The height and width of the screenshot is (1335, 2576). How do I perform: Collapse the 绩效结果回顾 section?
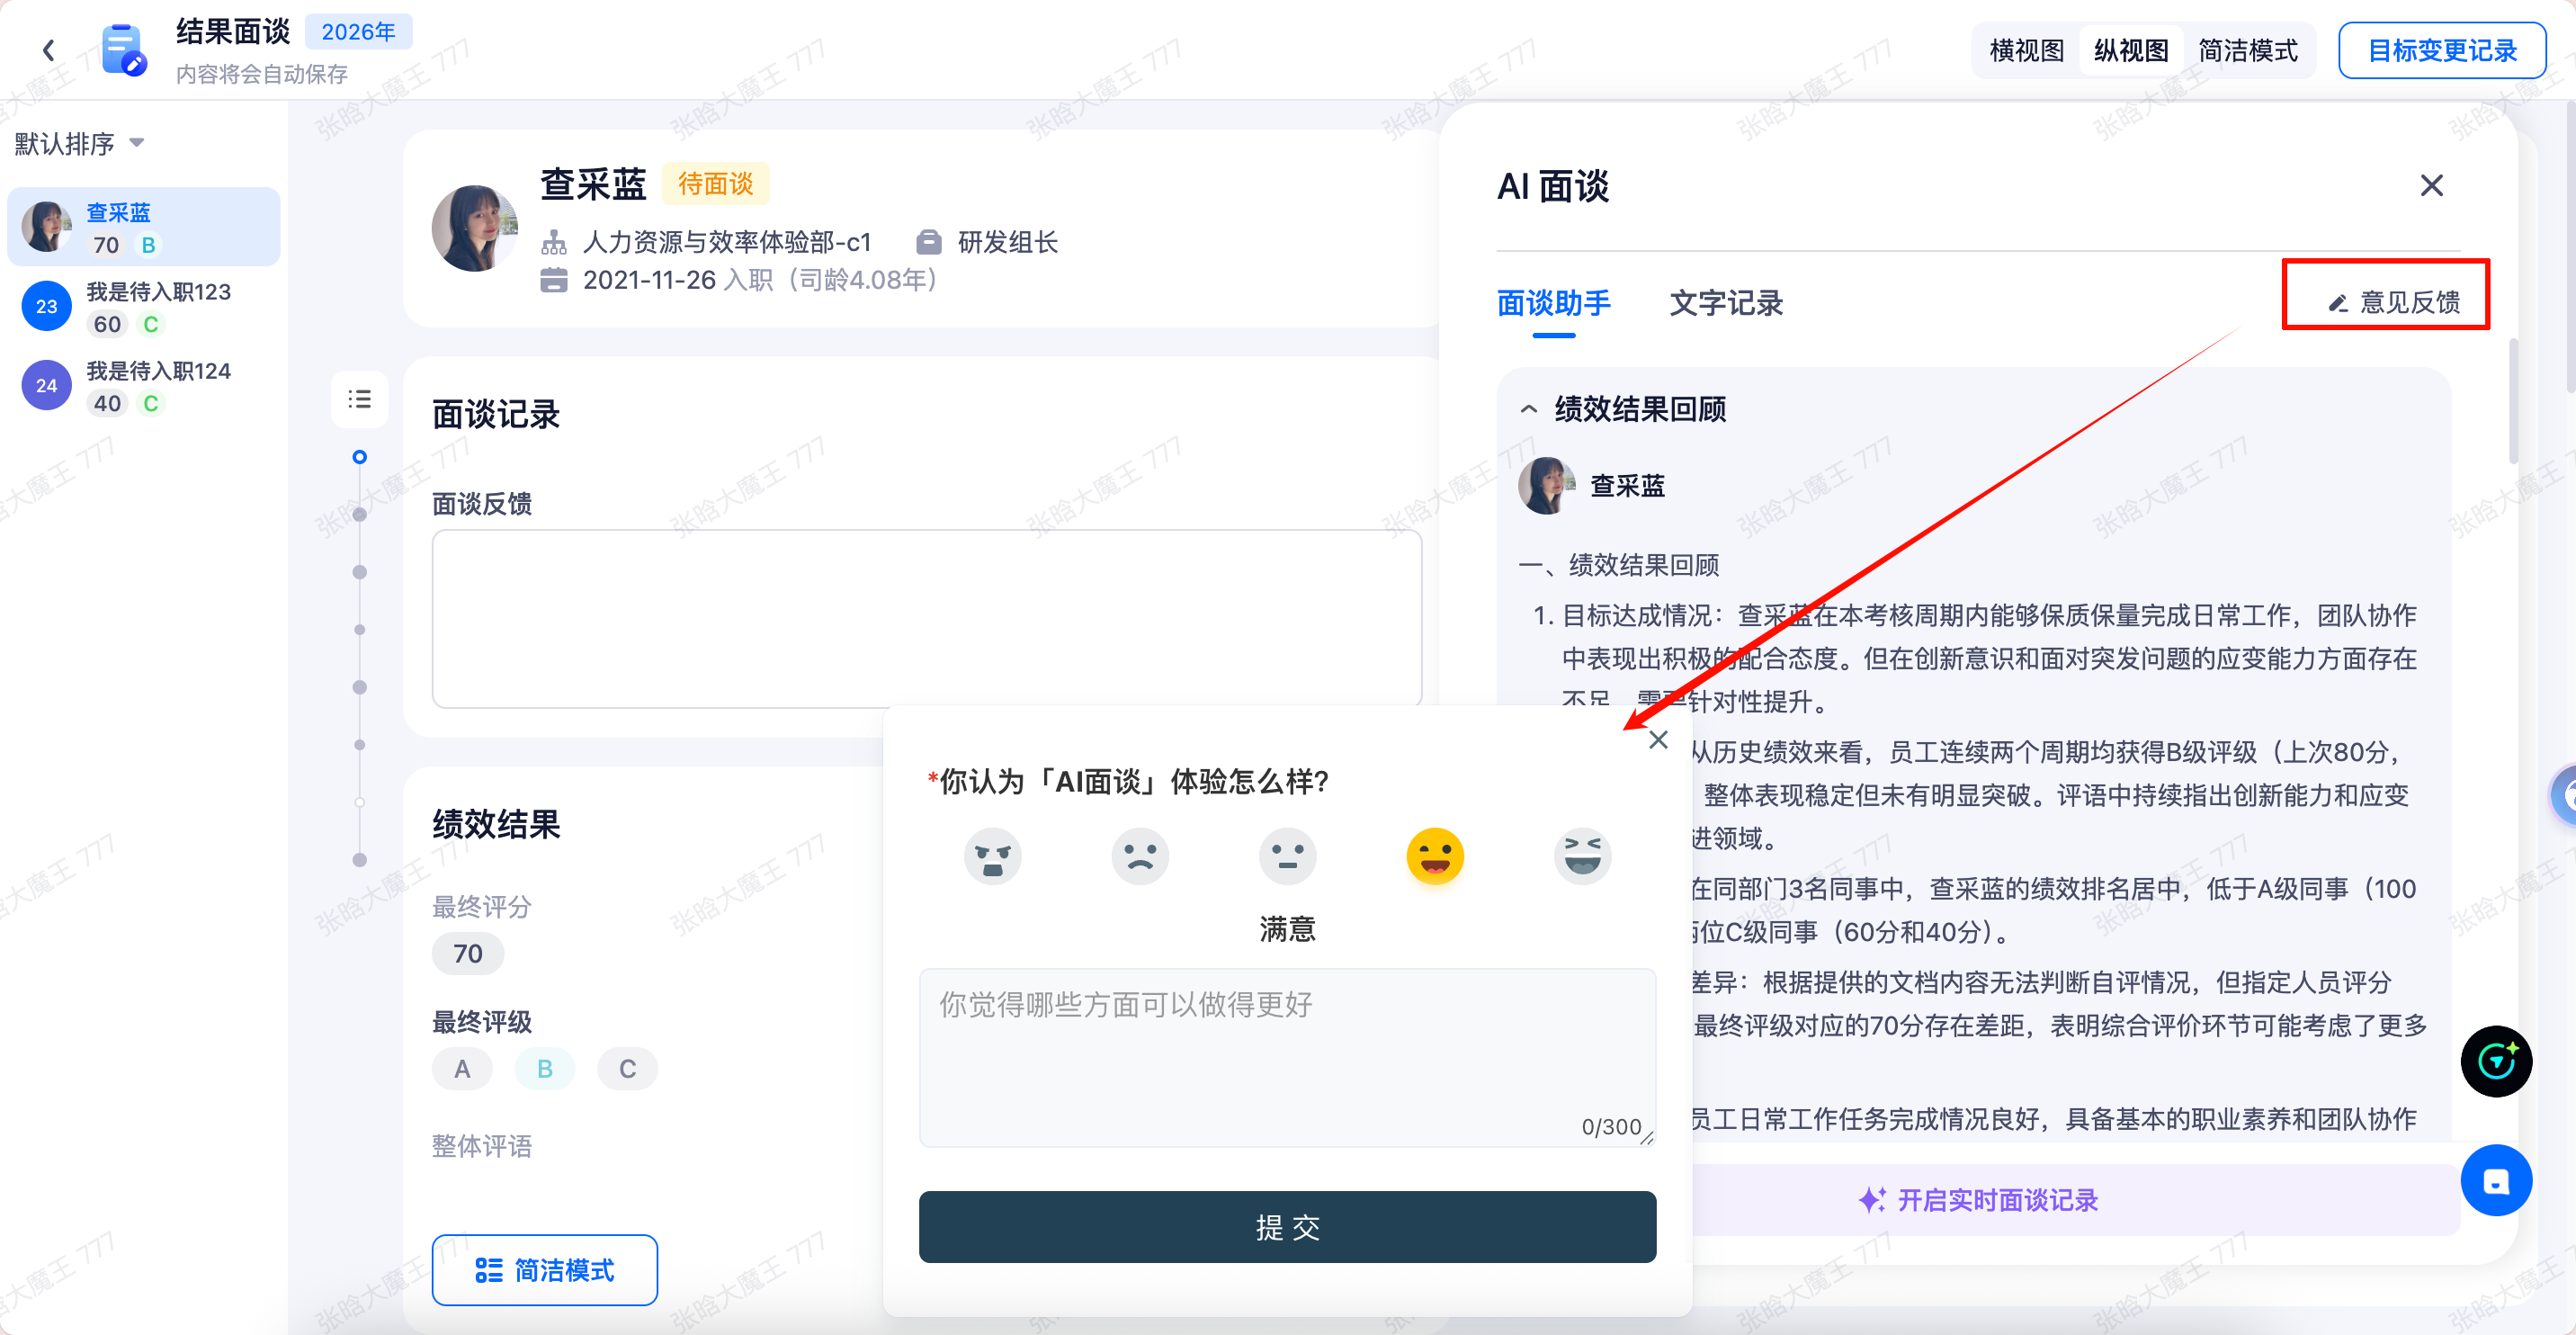click(x=1529, y=409)
